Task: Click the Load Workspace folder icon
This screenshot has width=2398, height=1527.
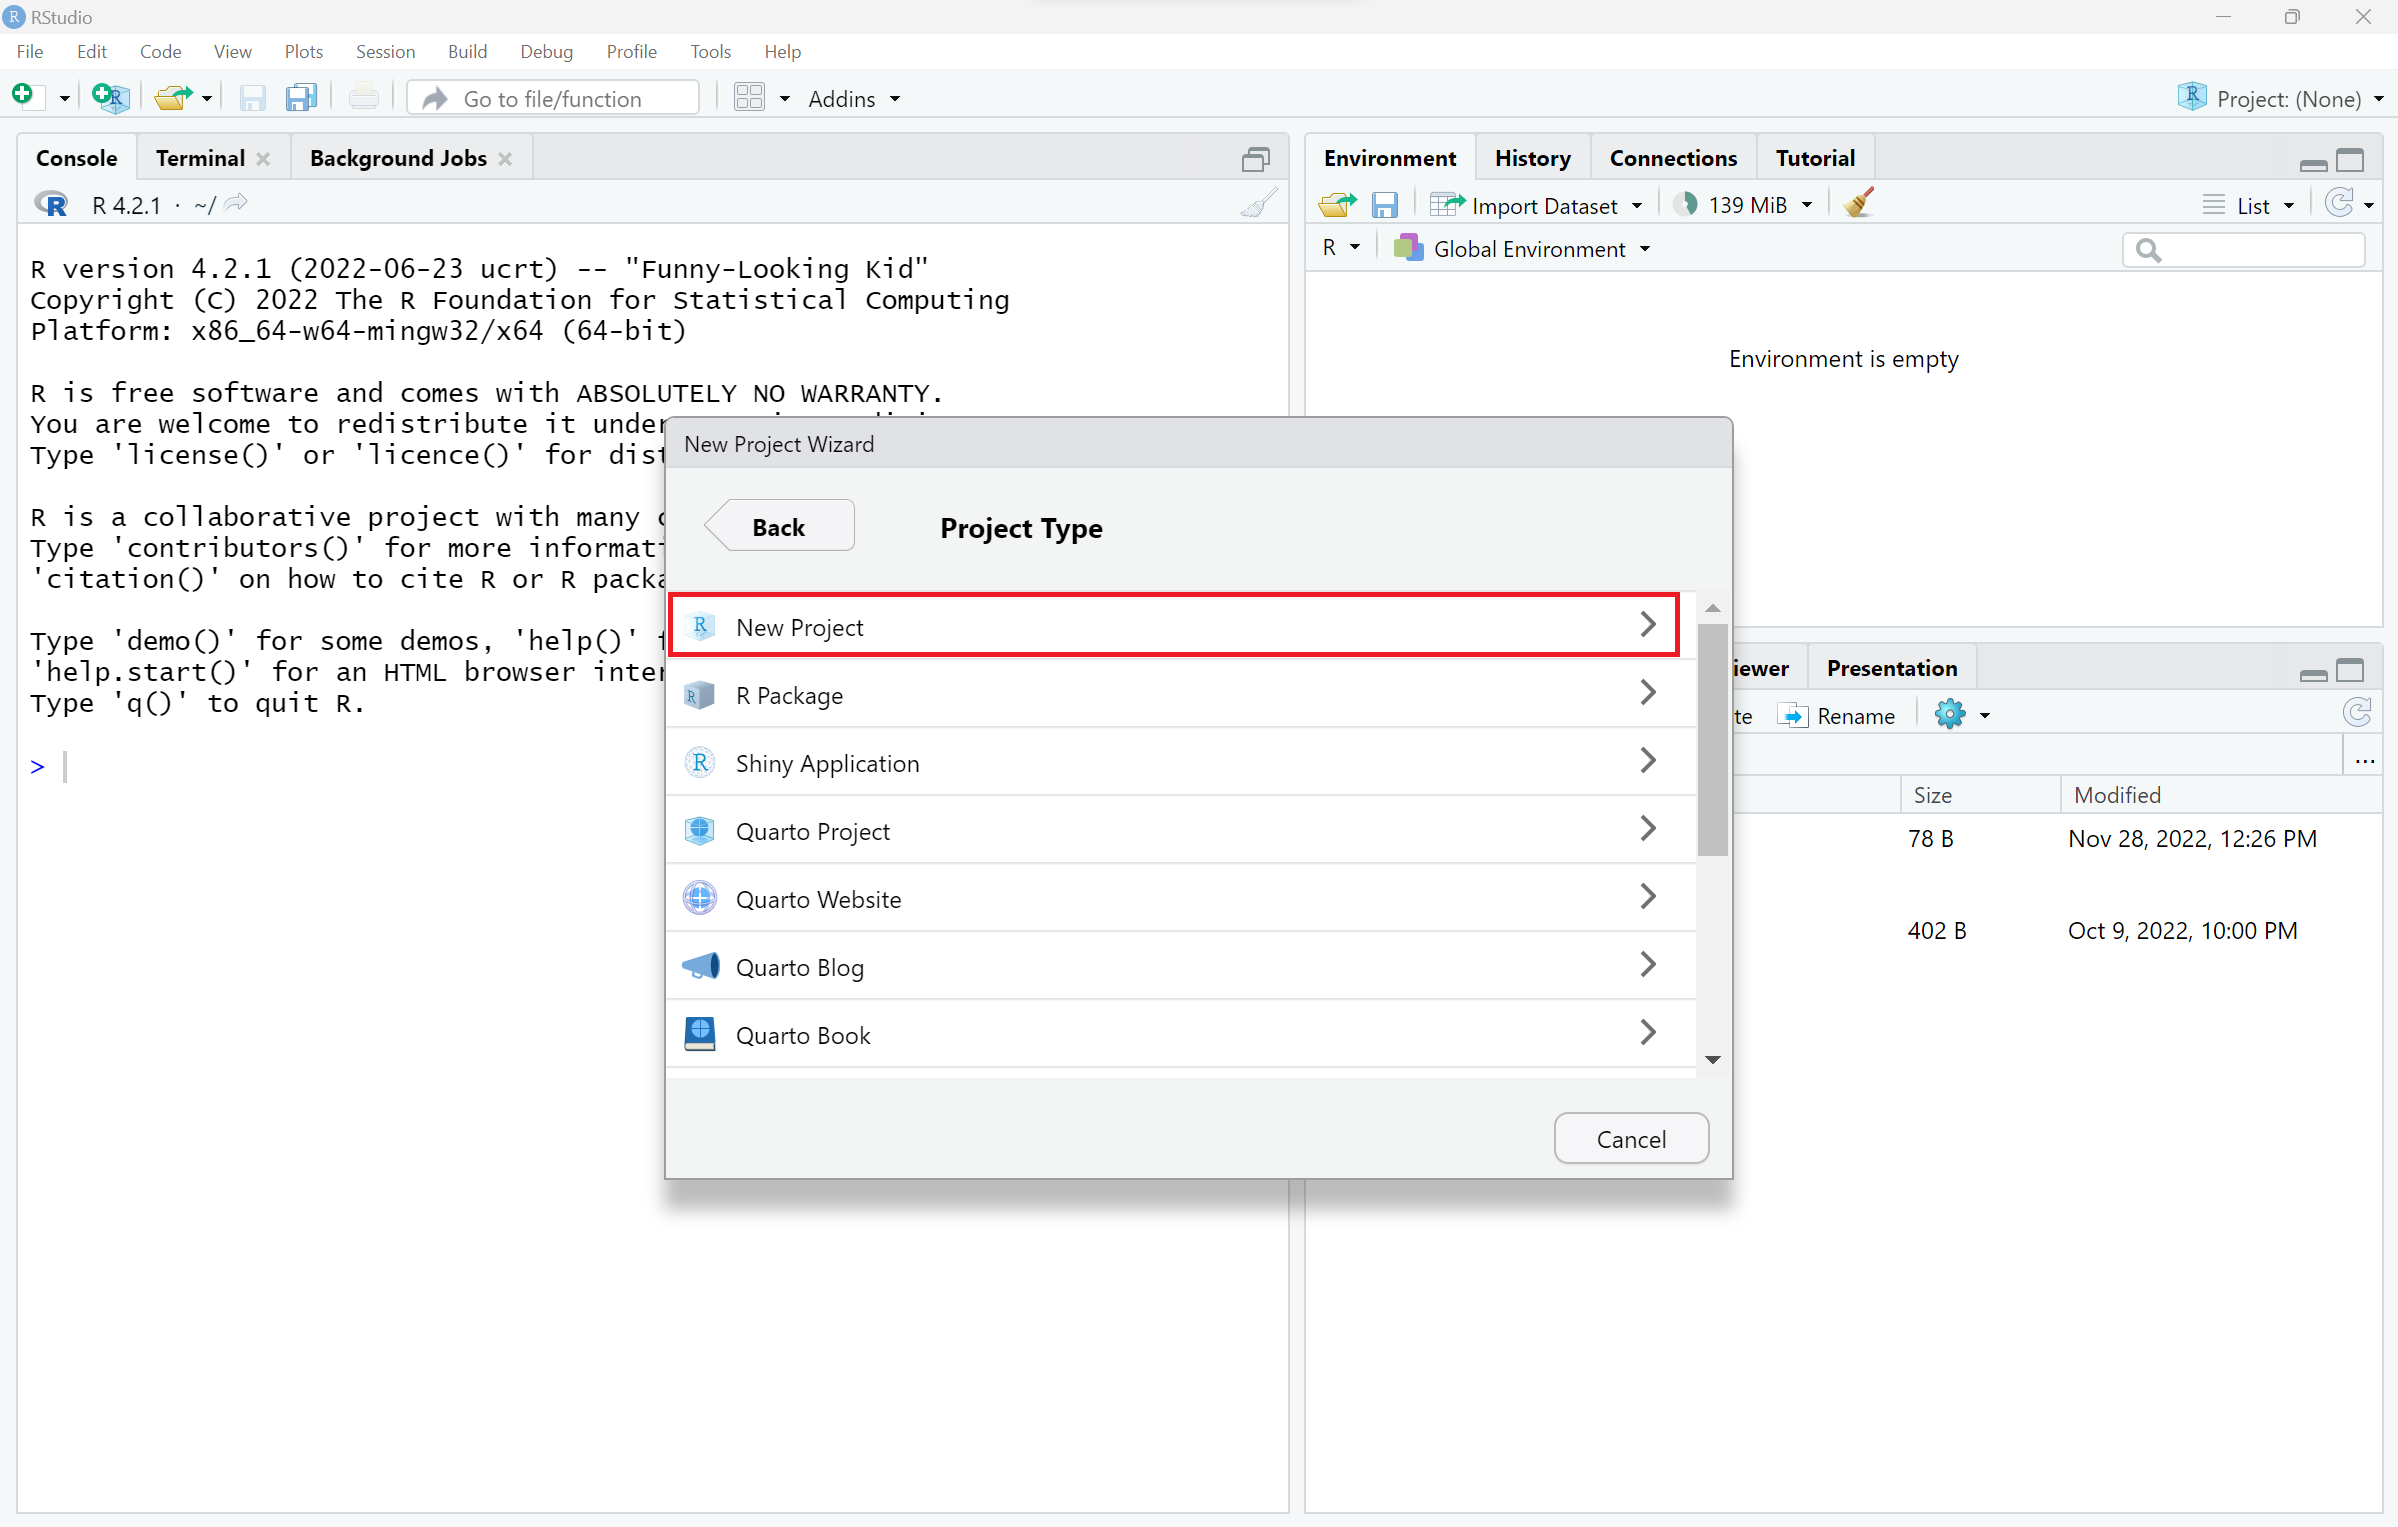Action: 1337,205
